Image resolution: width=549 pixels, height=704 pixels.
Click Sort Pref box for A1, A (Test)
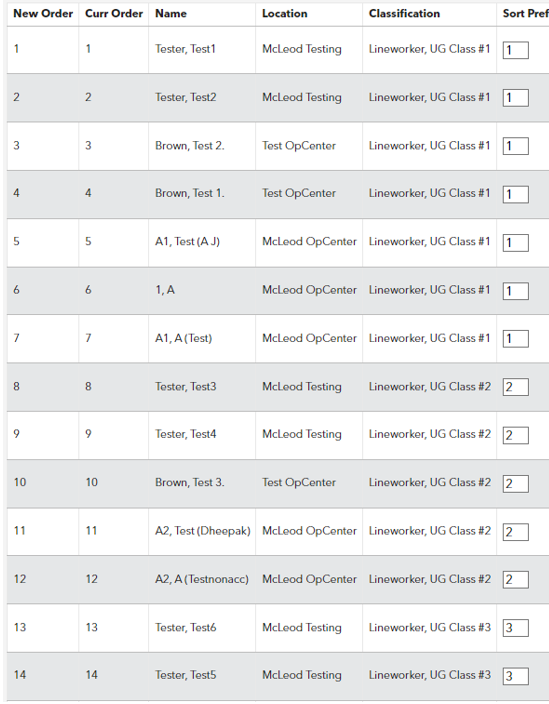click(515, 339)
